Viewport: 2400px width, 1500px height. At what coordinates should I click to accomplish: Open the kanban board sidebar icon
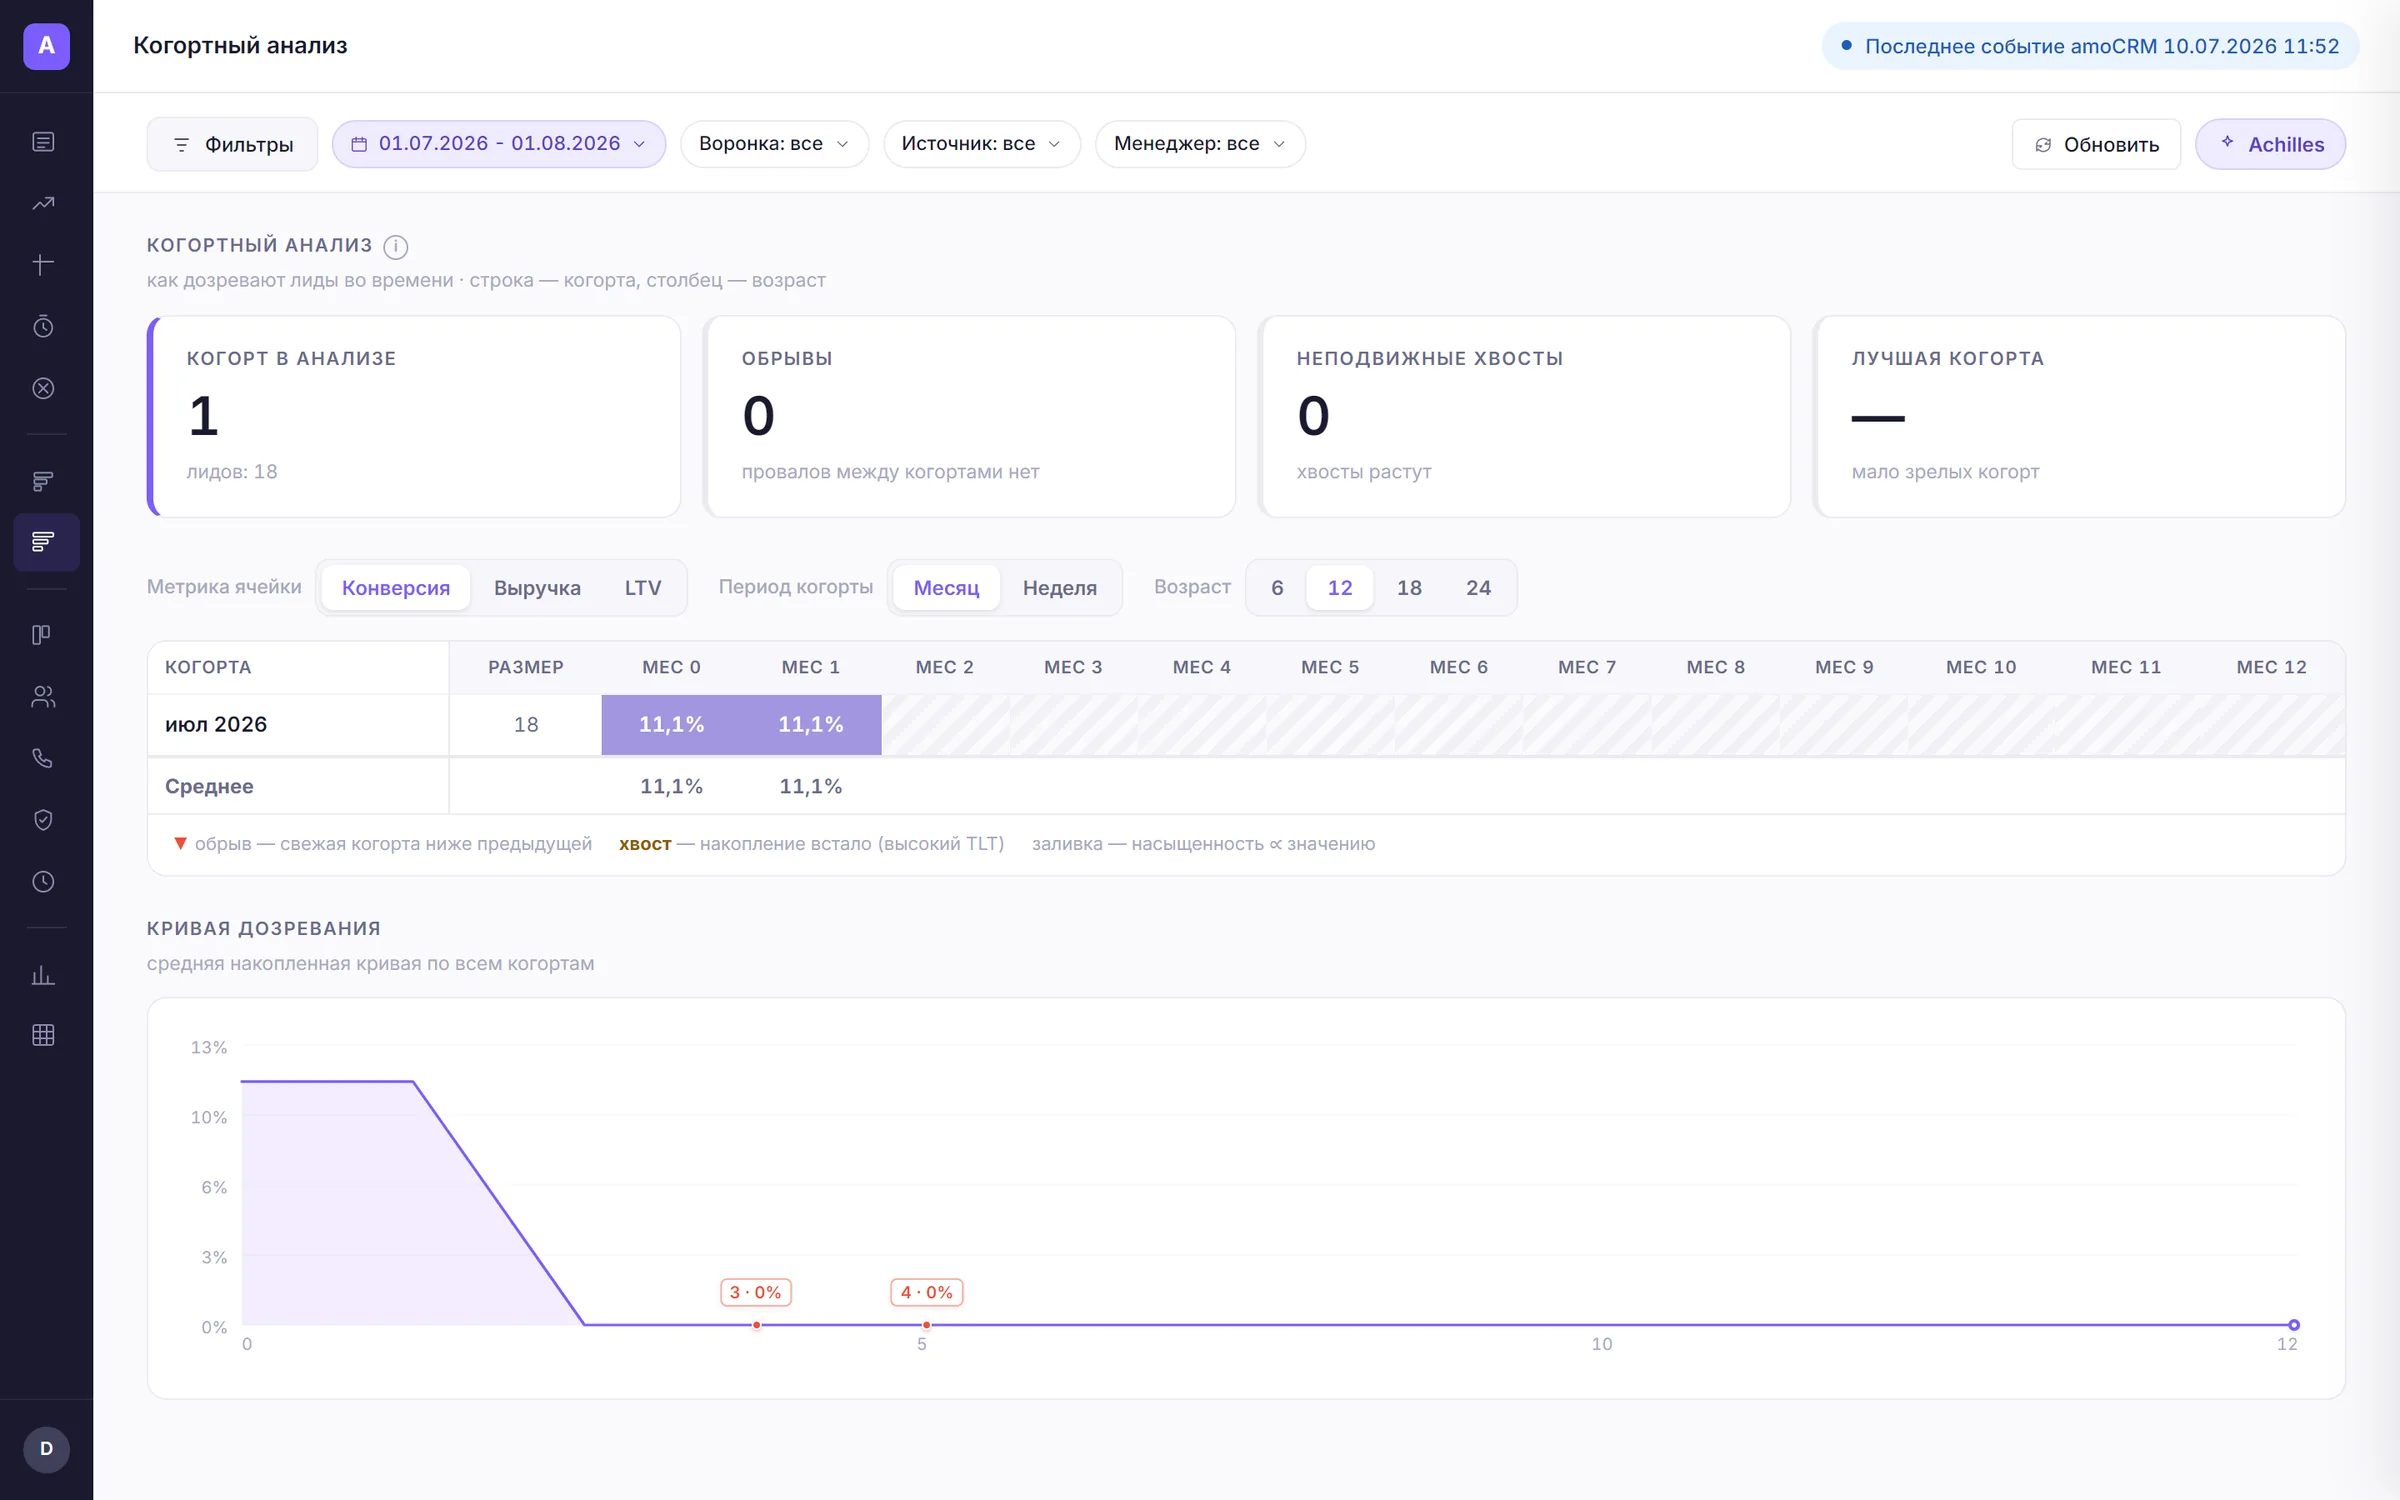click(x=43, y=635)
